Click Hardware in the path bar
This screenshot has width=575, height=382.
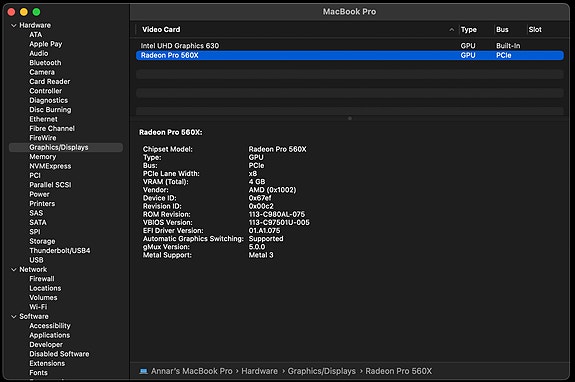259,371
